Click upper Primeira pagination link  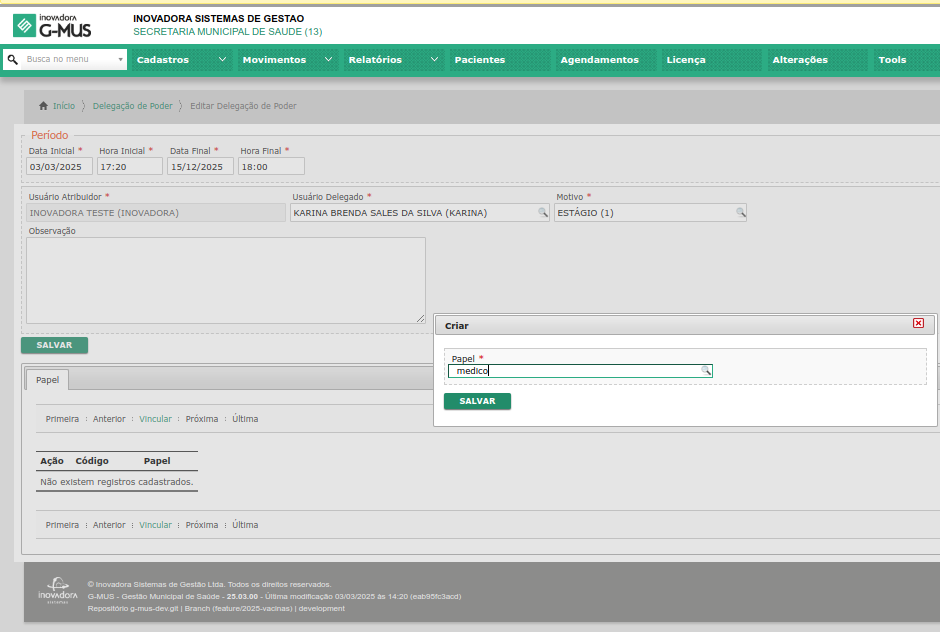[62, 419]
